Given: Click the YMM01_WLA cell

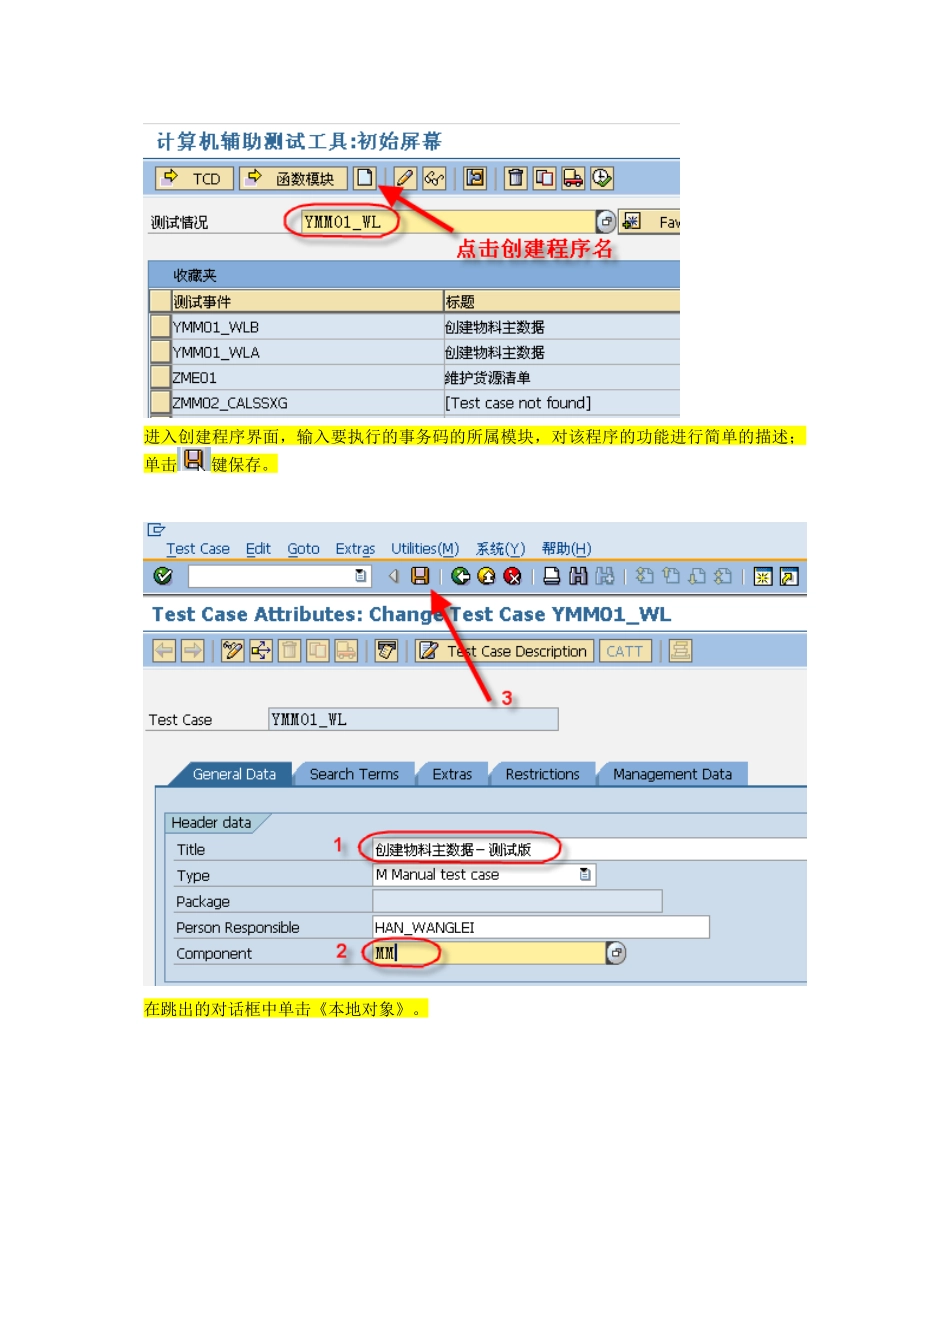Looking at the screenshot, I should (307, 352).
